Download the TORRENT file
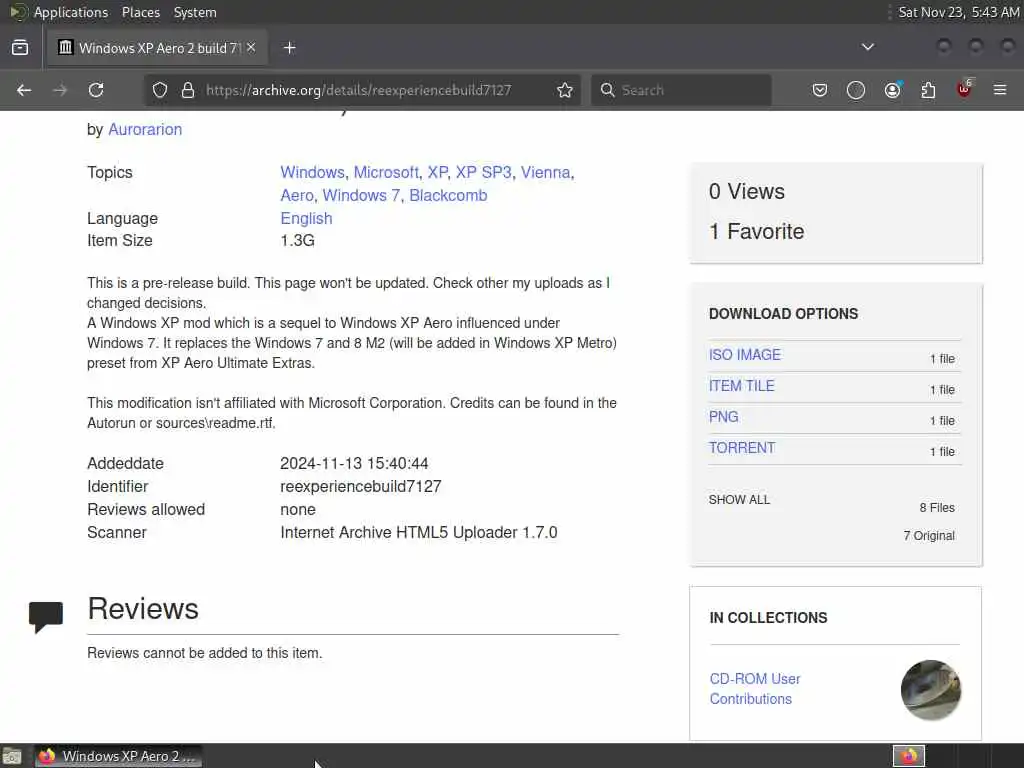 tap(742, 448)
